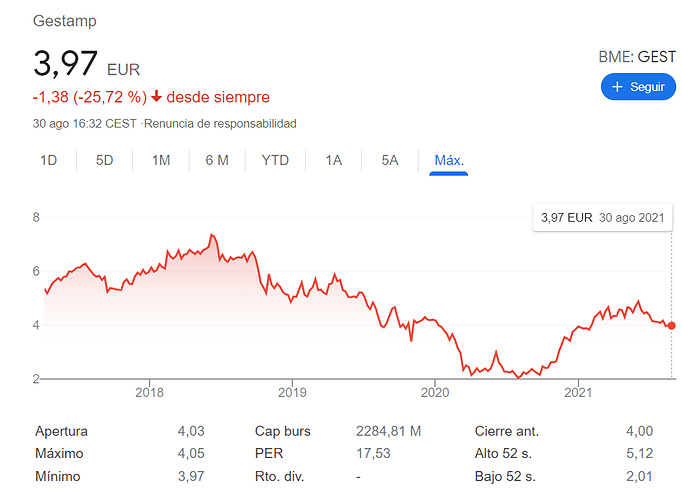The image size is (682, 499).
Task: Click the red endpoint dot on the chart
Action: click(672, 325)
